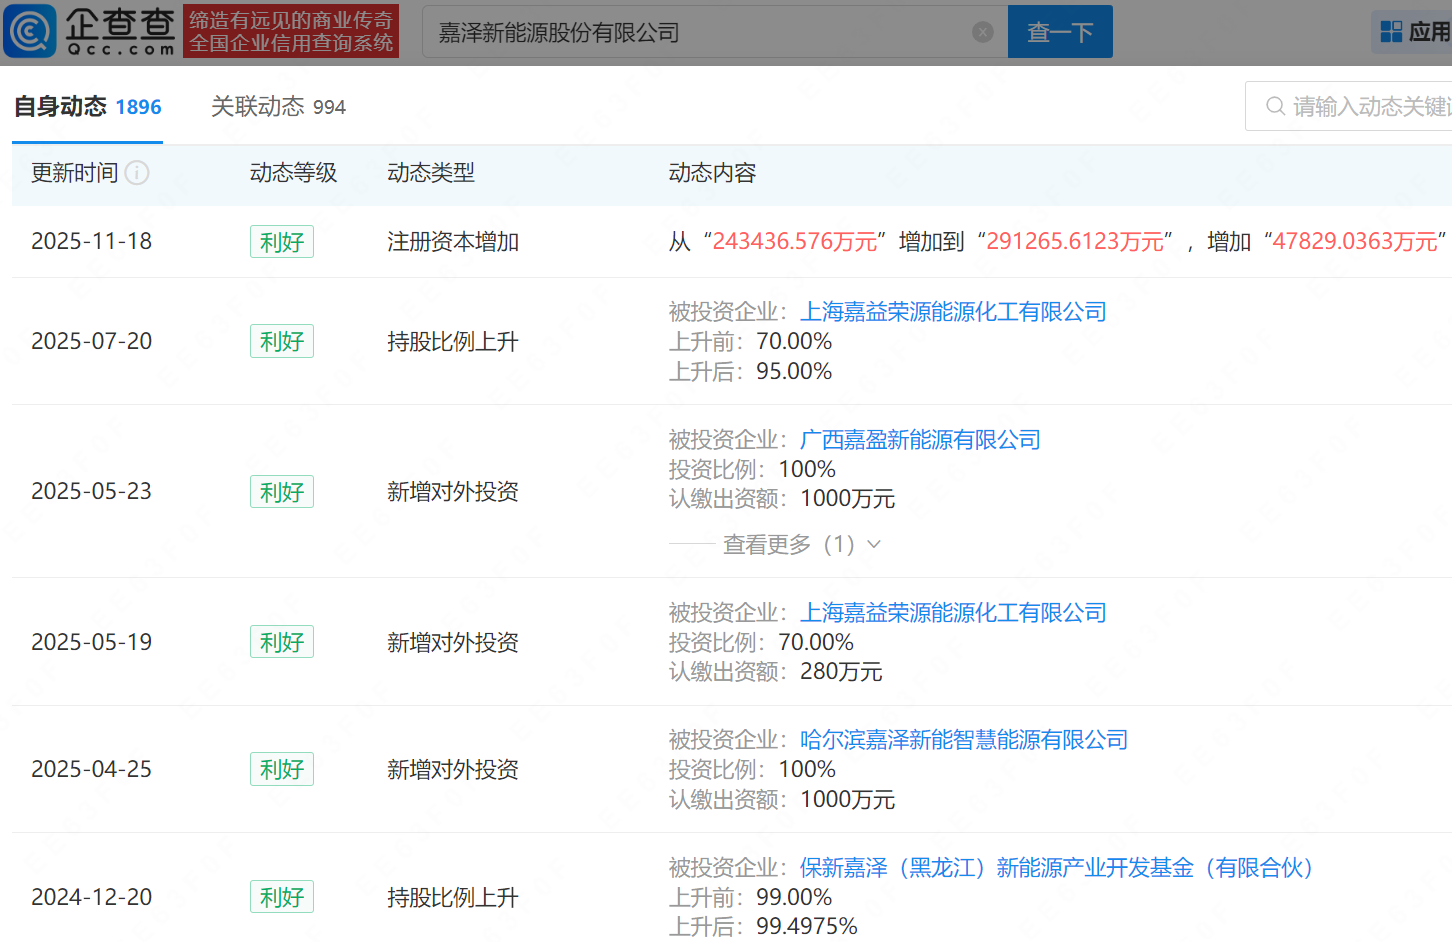Click the magnifier icon in the keyword search box
The image size is (1452, 942).
pos(1275,106)
